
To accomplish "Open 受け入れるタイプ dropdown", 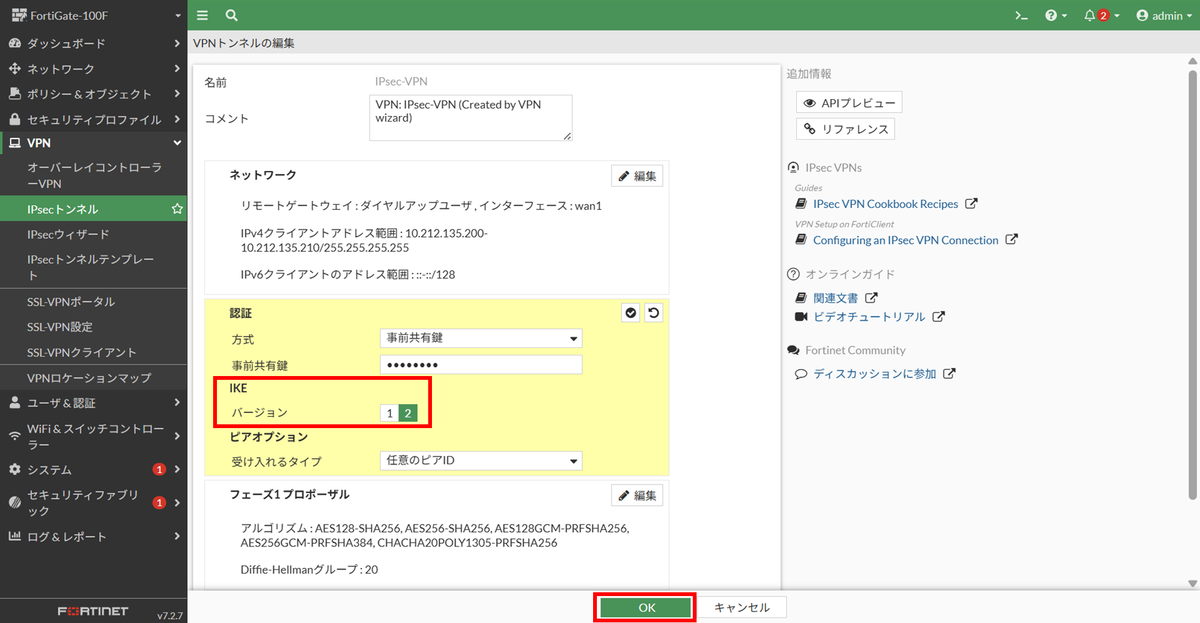I will (x=481, y=461).
